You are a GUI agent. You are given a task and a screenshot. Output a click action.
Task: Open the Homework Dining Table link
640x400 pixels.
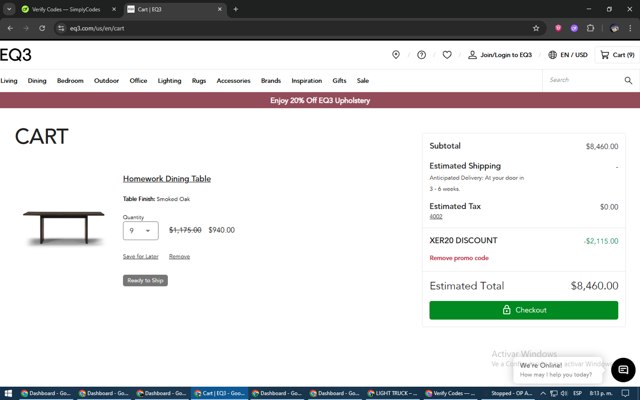[167, 179]
